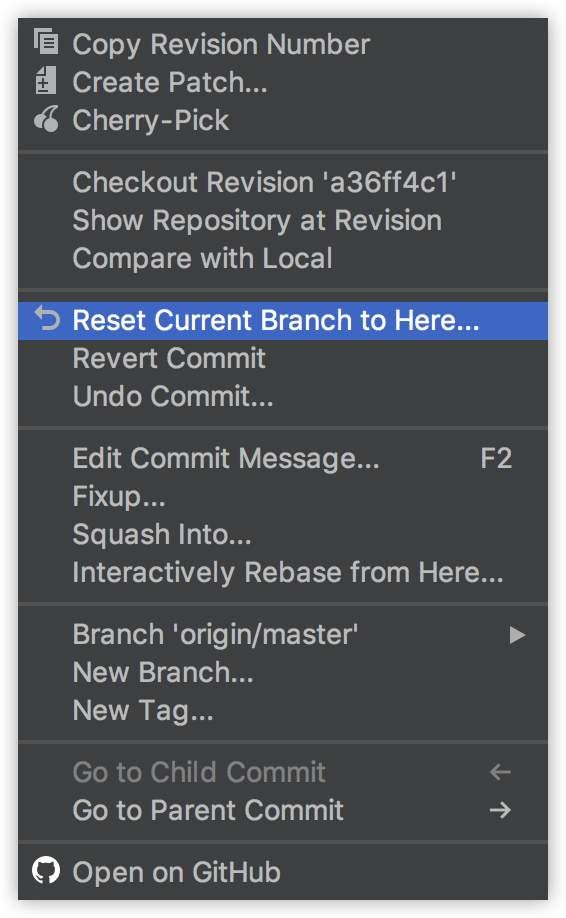Select the Fixup... option

283,496
